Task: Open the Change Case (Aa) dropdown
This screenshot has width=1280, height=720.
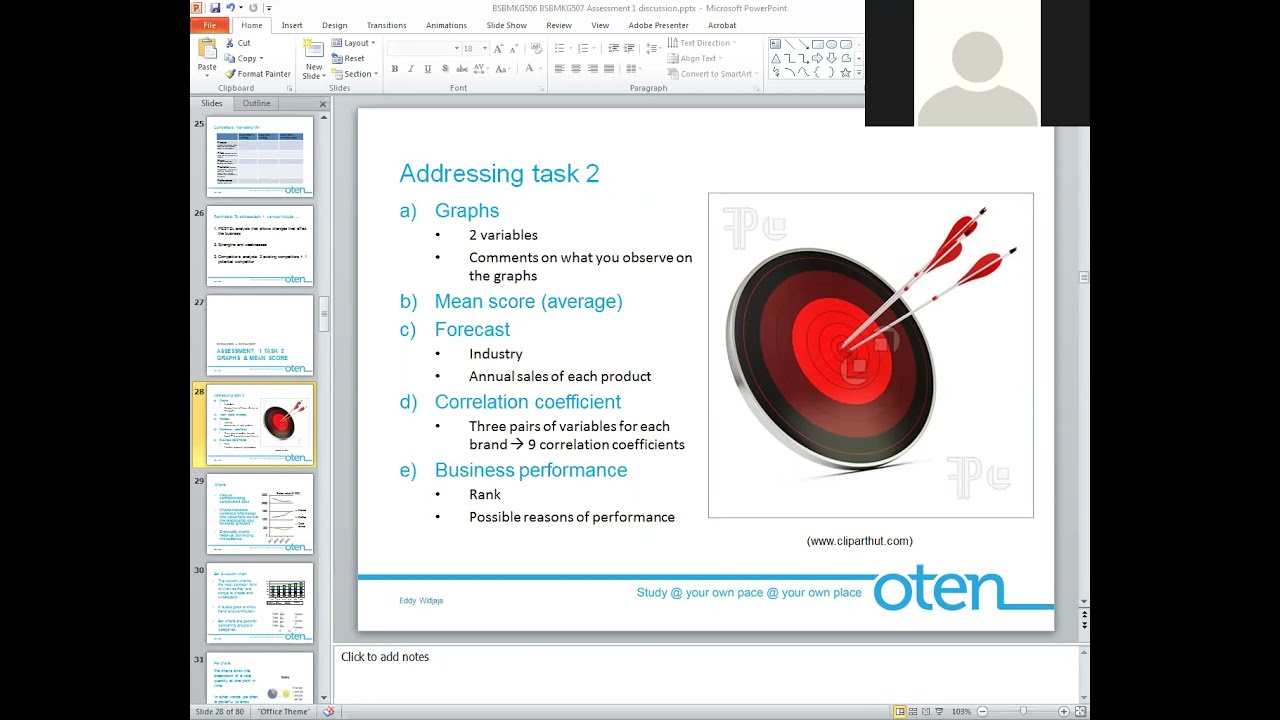Action: tap(503, 69)
